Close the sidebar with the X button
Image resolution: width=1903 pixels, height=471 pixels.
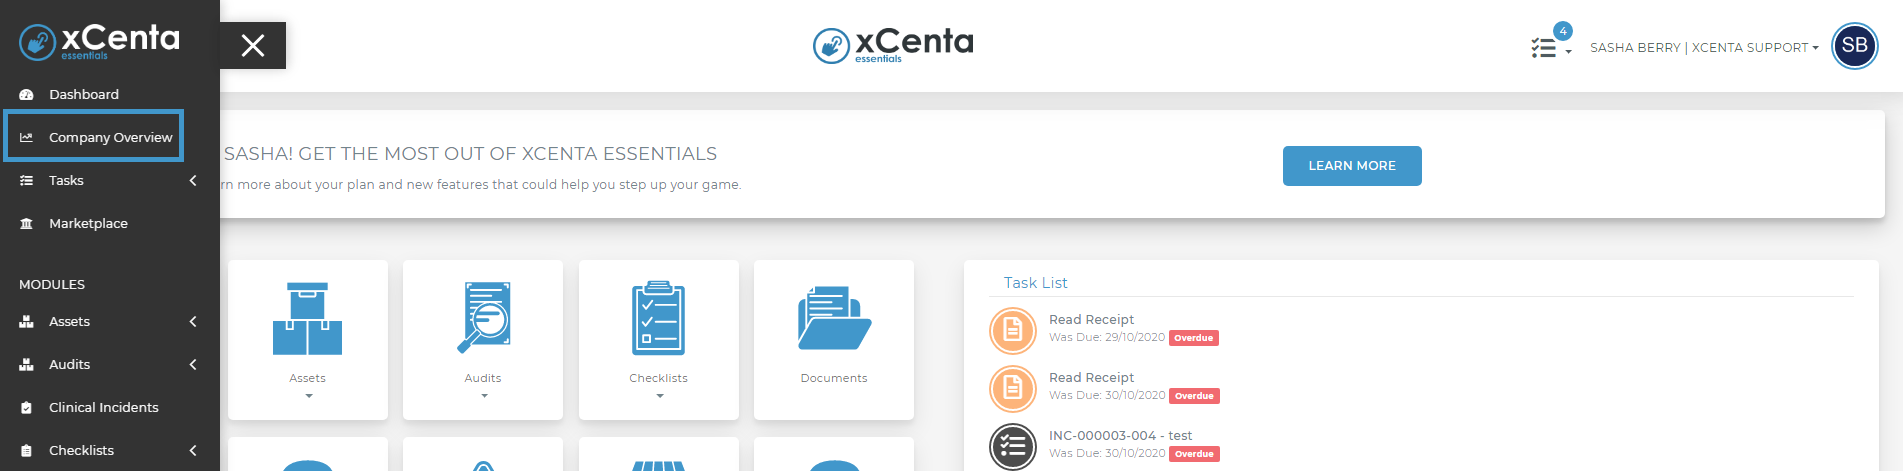pyautogui.click(x=253, y=46)
